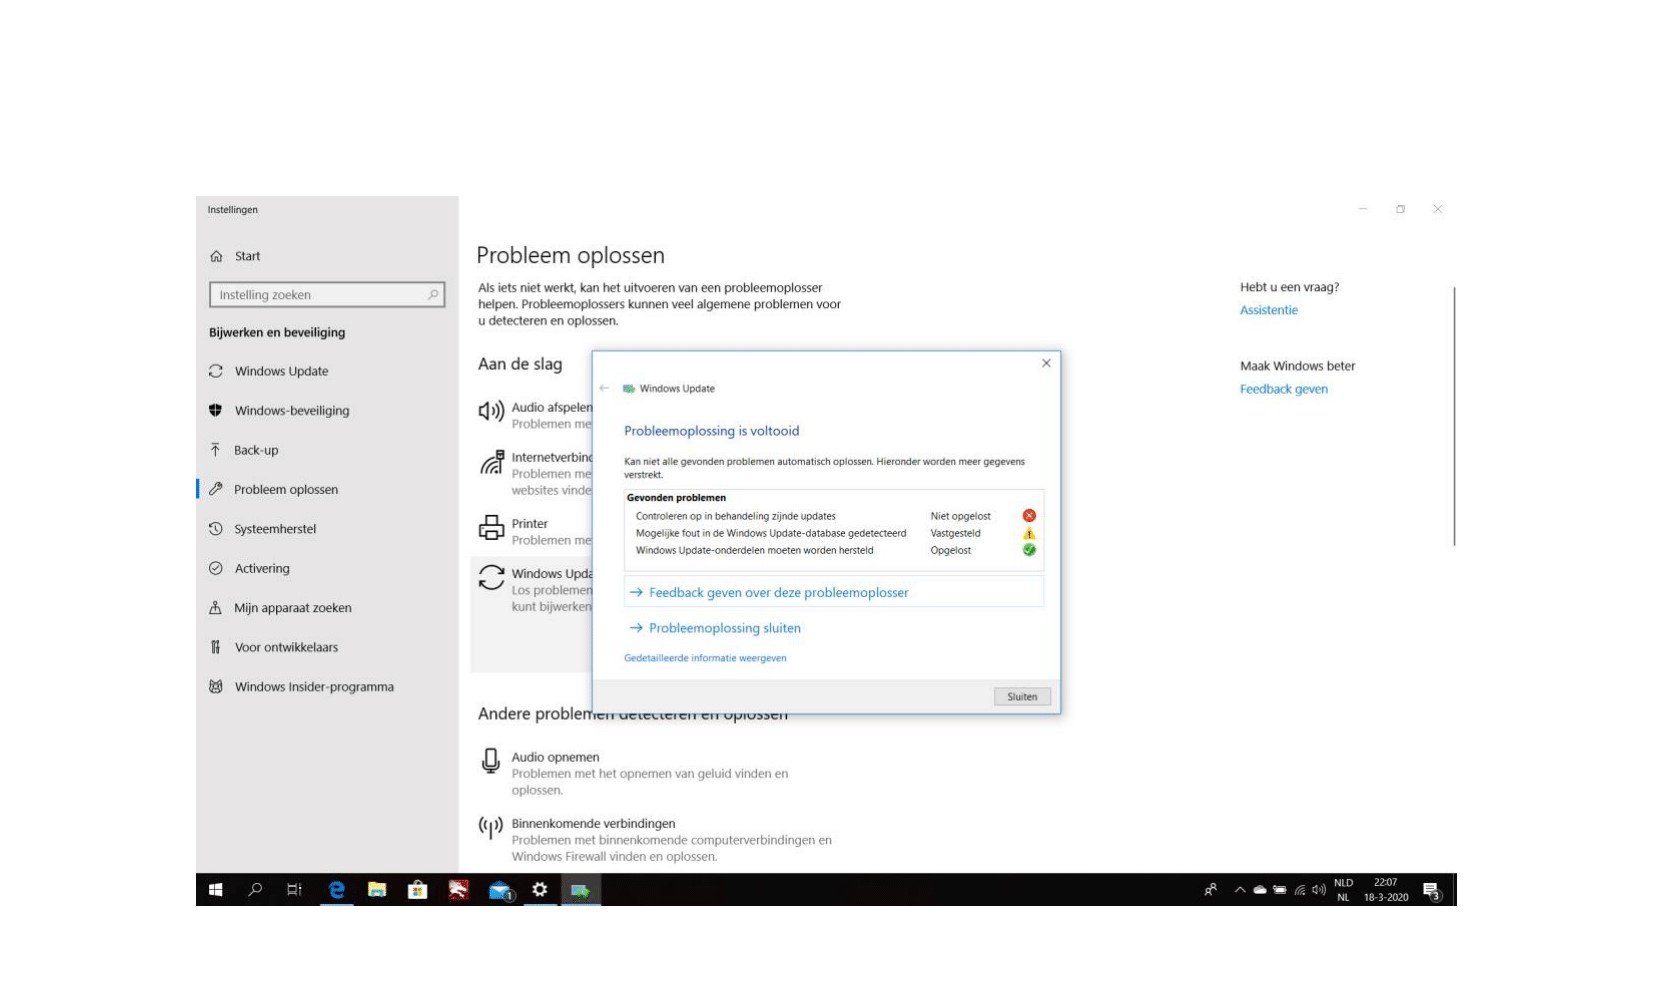The image size is (1653, 995).
Task: Open the notification center icon
Action: tap(1432, 891)
